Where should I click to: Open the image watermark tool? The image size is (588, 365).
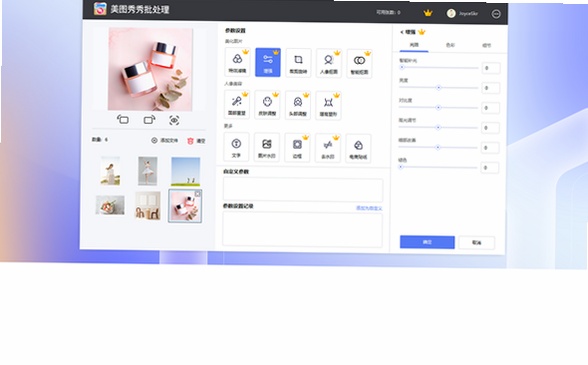tap(267, 147)
